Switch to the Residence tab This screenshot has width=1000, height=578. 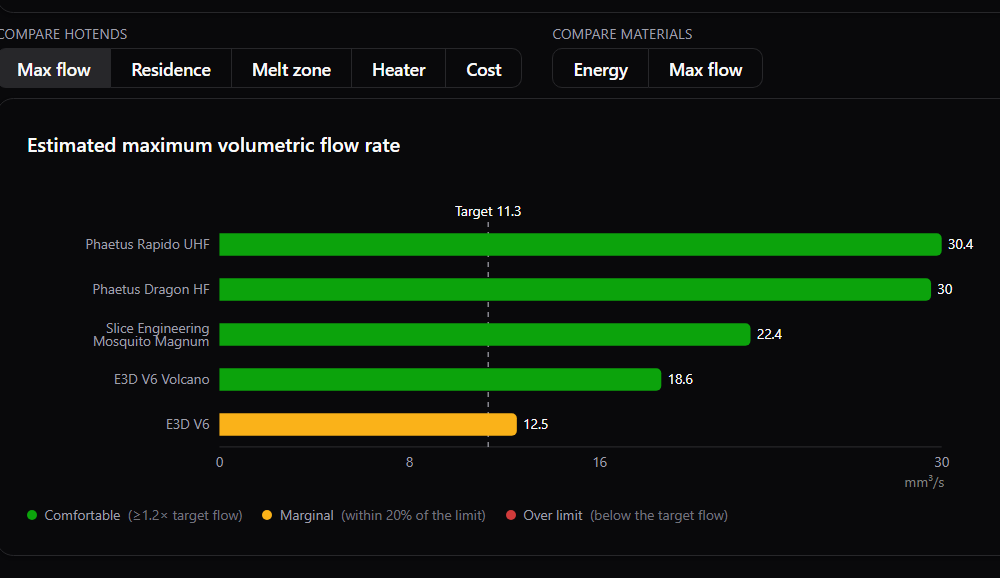pyautogui.click(x=171, y=69)
